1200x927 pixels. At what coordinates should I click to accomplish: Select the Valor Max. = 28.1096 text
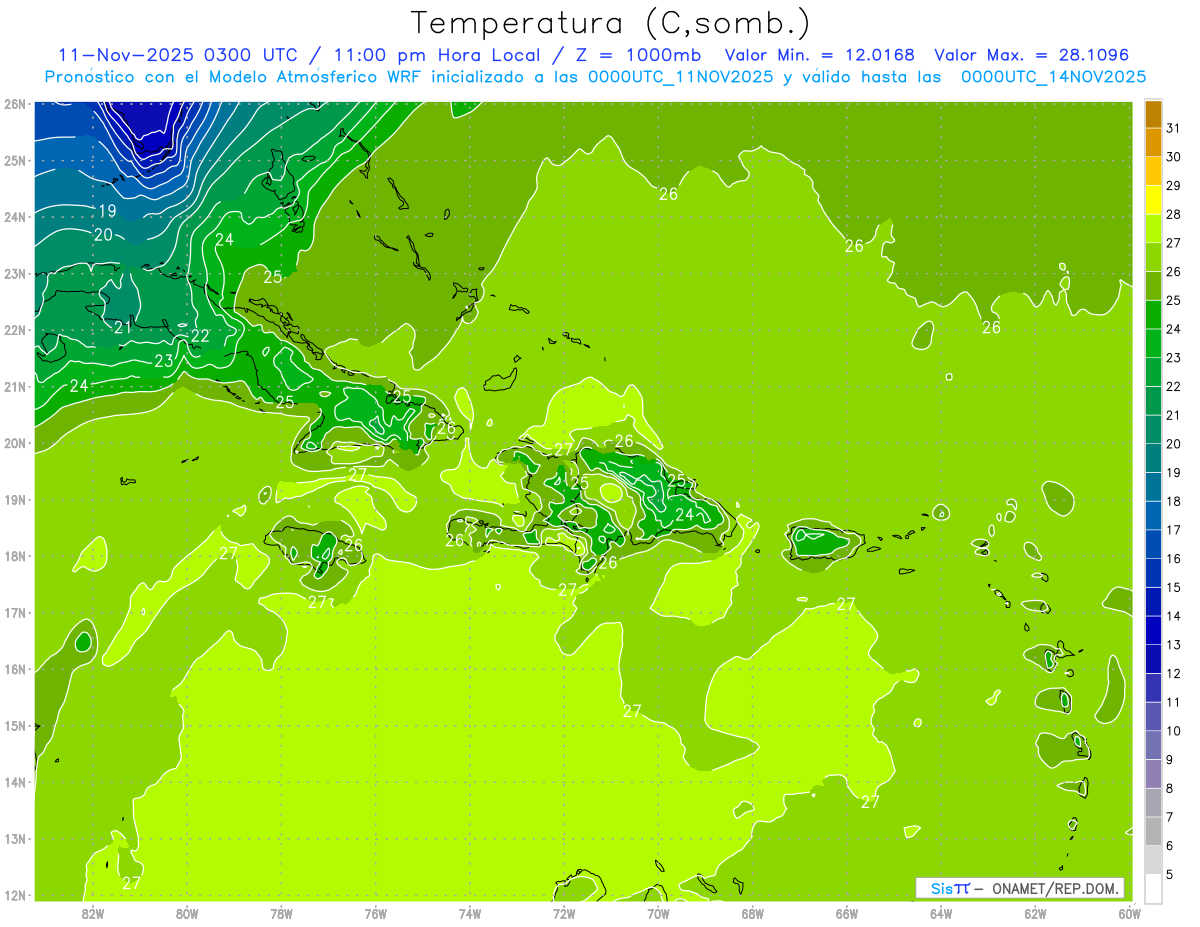pos(1032,55)
